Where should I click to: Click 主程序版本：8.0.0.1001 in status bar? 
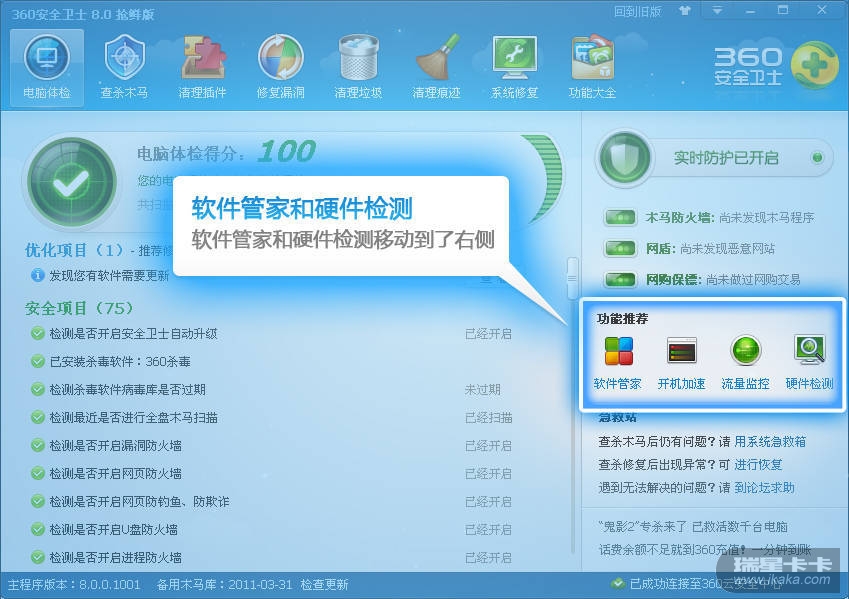pos(74,585)
